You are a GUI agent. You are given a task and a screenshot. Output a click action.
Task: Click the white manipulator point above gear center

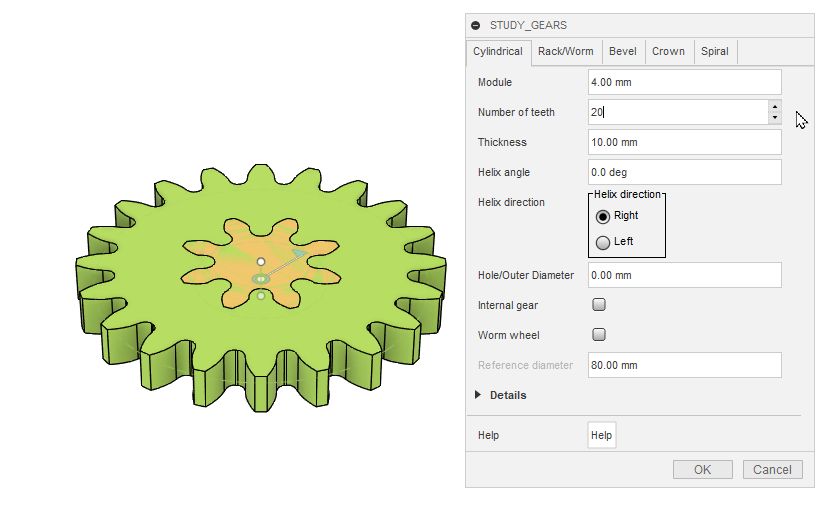261,262
